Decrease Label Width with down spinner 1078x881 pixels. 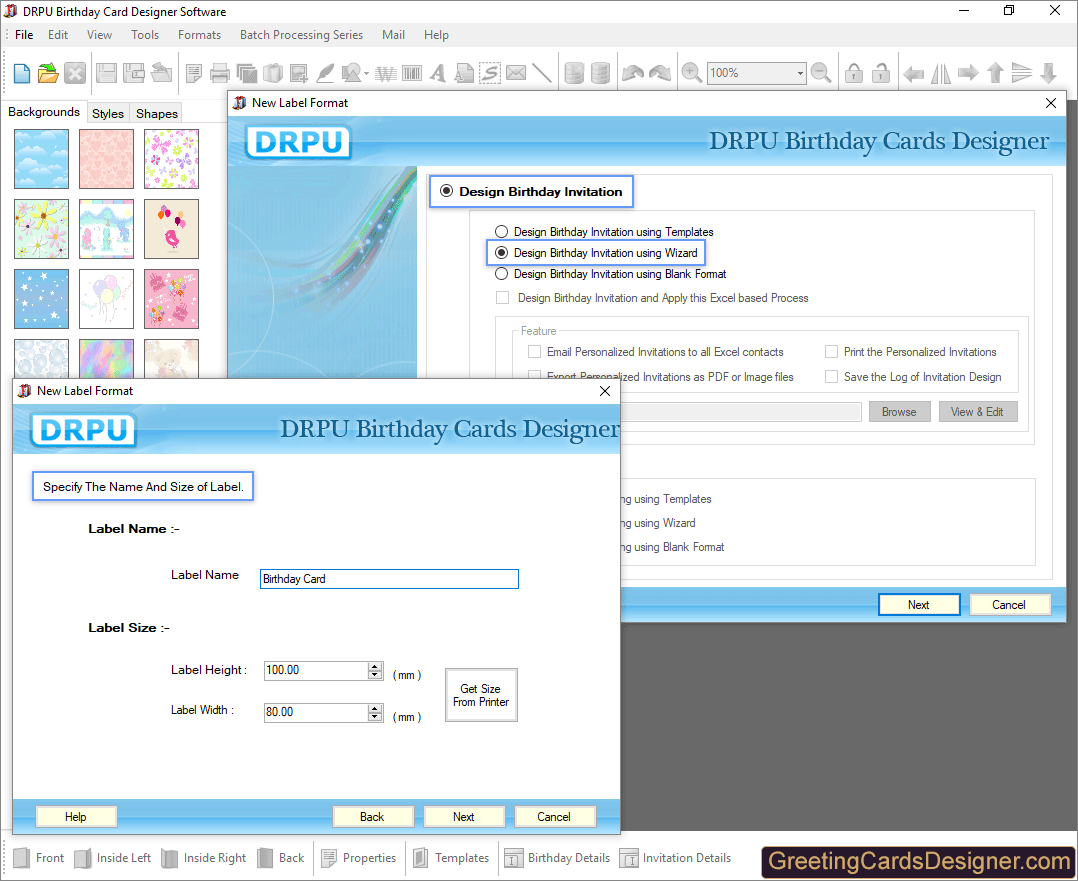pos(375,717)
